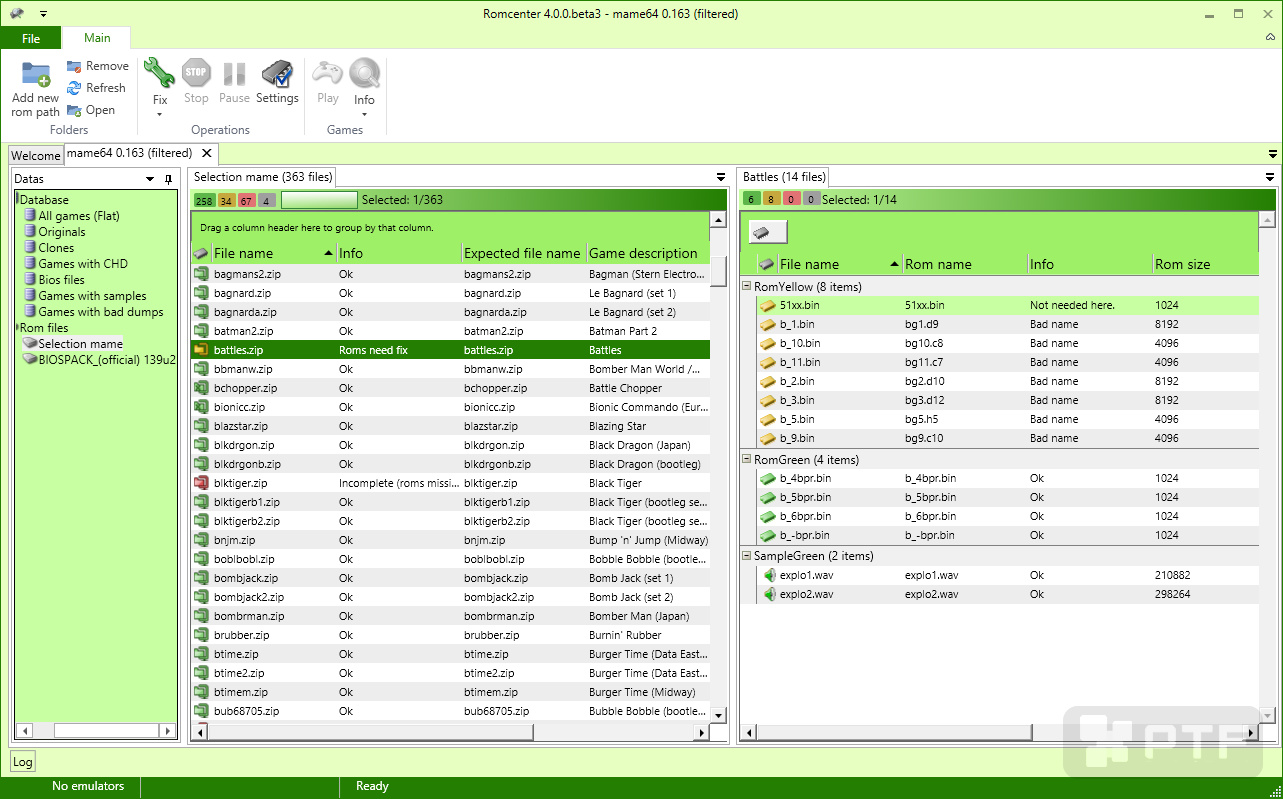Collapse the SampleGreen (2 items) group

746,556
